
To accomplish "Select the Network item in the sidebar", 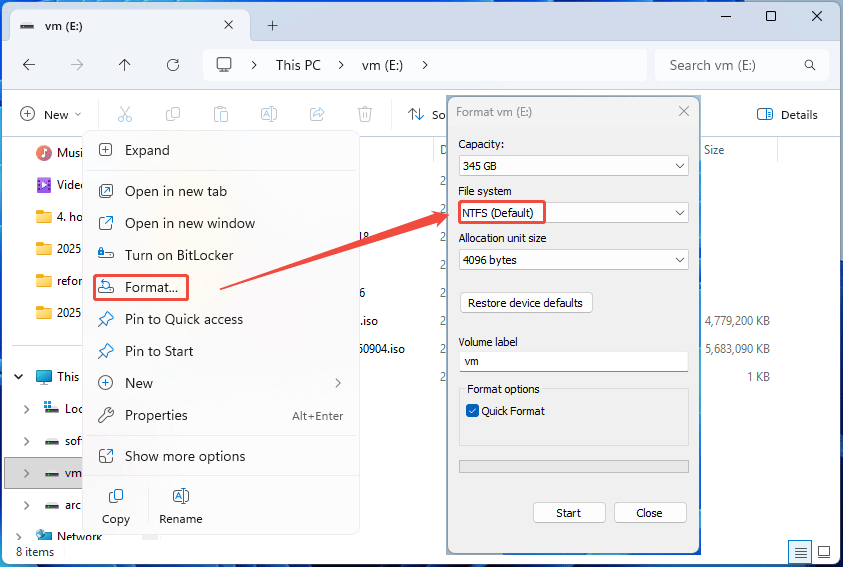I will coord(68,535).
